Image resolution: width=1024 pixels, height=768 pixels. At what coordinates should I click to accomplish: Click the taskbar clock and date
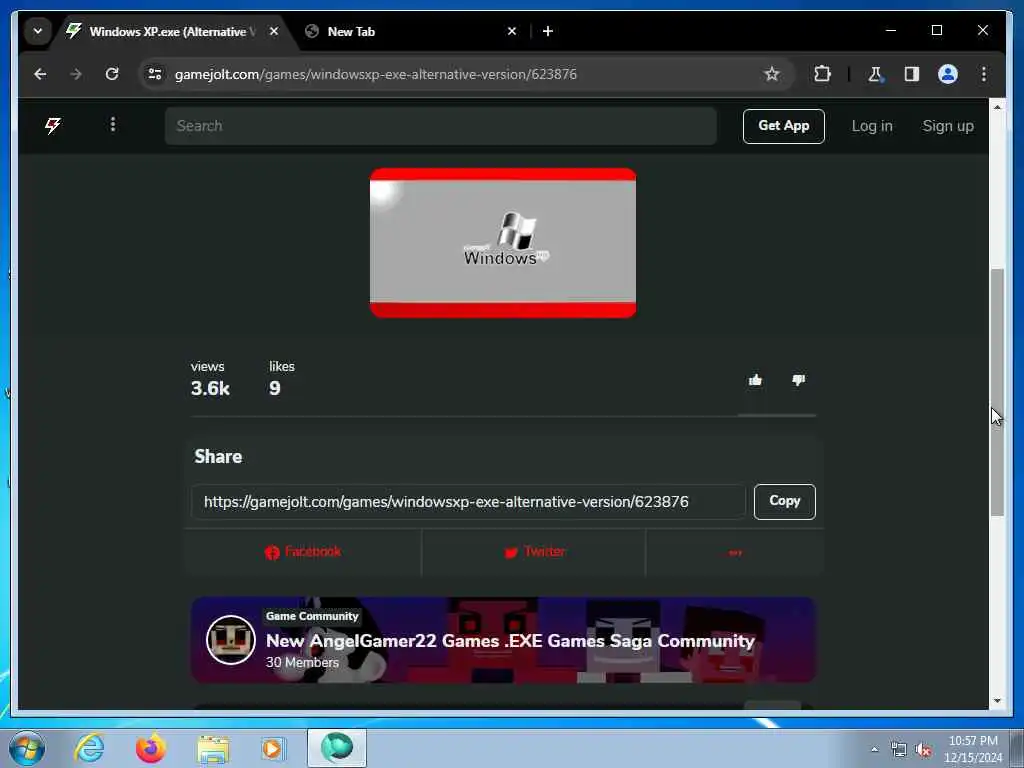point(973,749)
